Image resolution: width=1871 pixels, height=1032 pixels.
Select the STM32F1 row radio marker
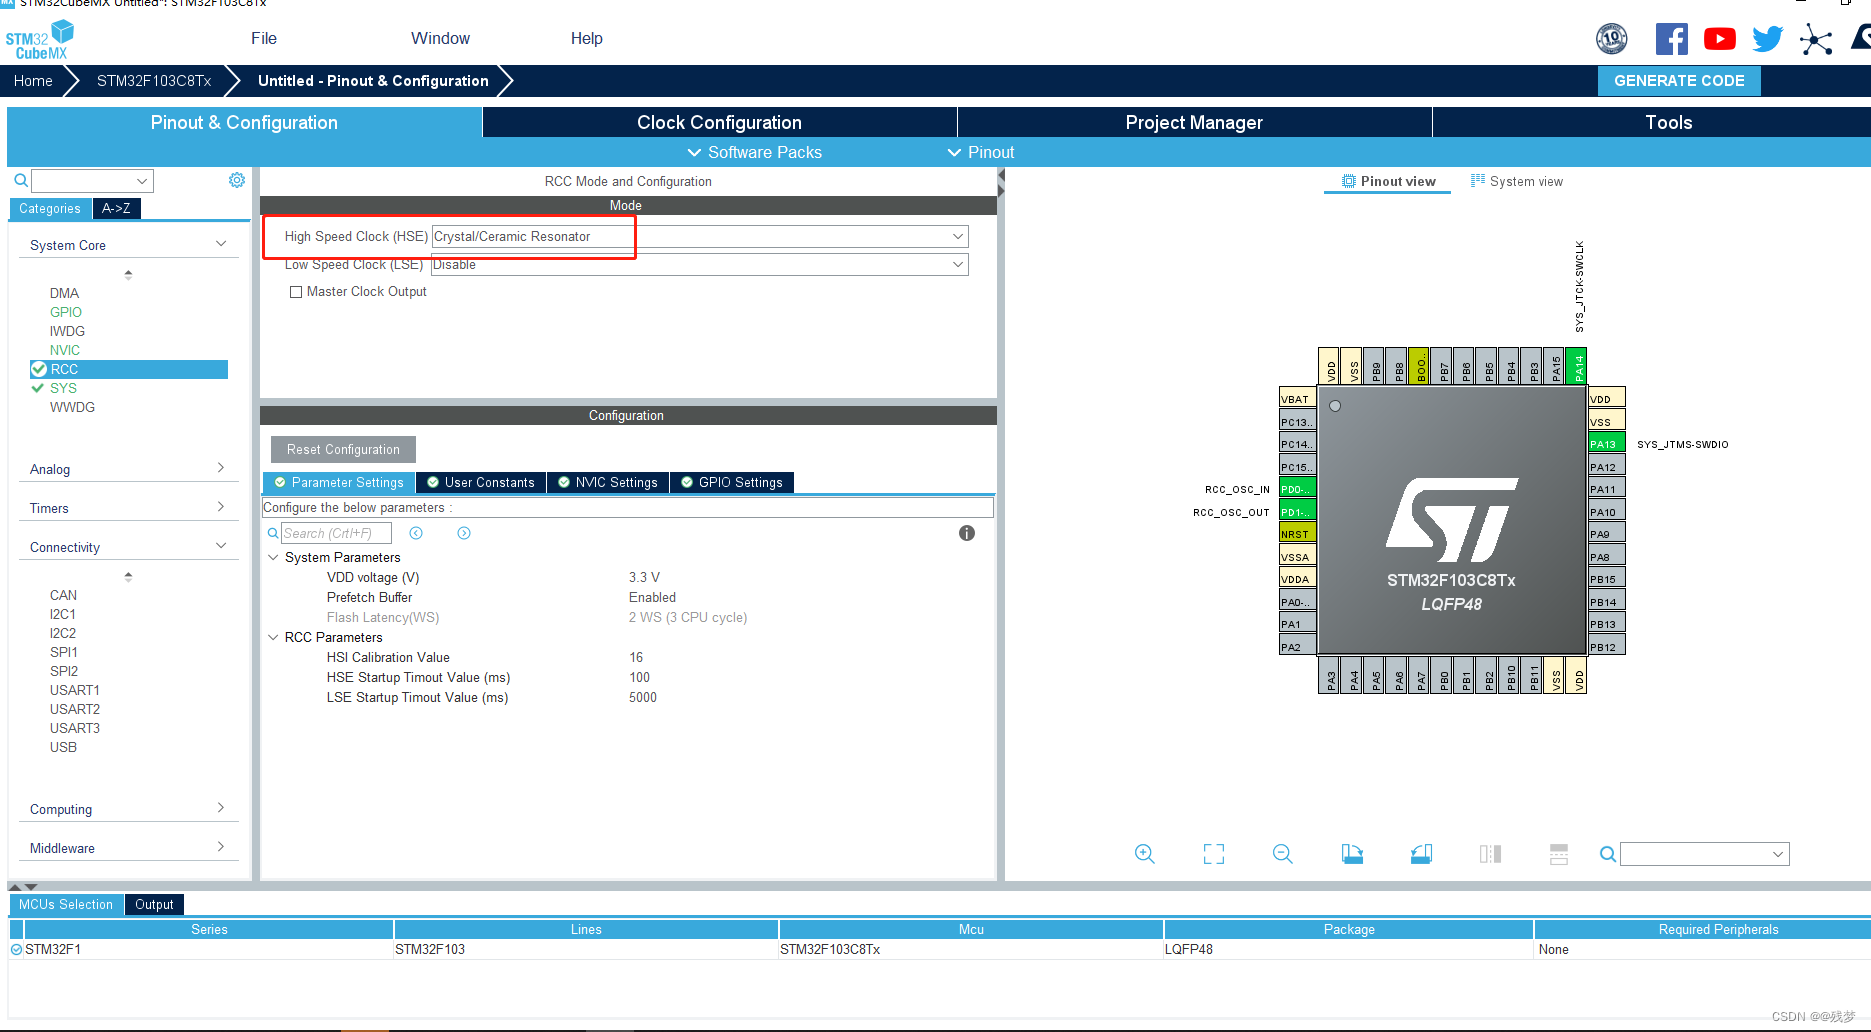tap(16, 950)
